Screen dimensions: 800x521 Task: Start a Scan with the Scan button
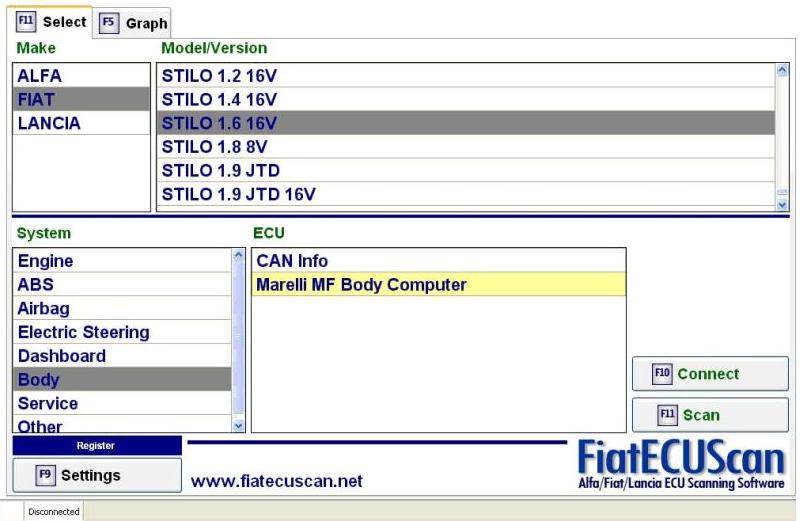pos(710,415)
